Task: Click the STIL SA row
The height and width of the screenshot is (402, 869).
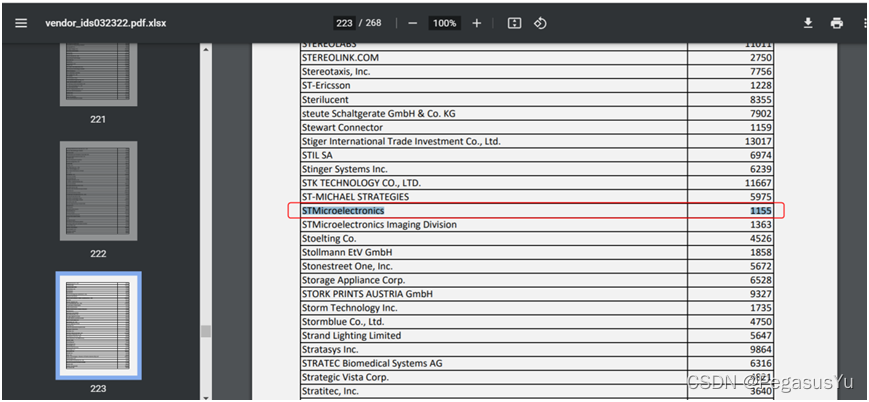Action: coord(536,155)
